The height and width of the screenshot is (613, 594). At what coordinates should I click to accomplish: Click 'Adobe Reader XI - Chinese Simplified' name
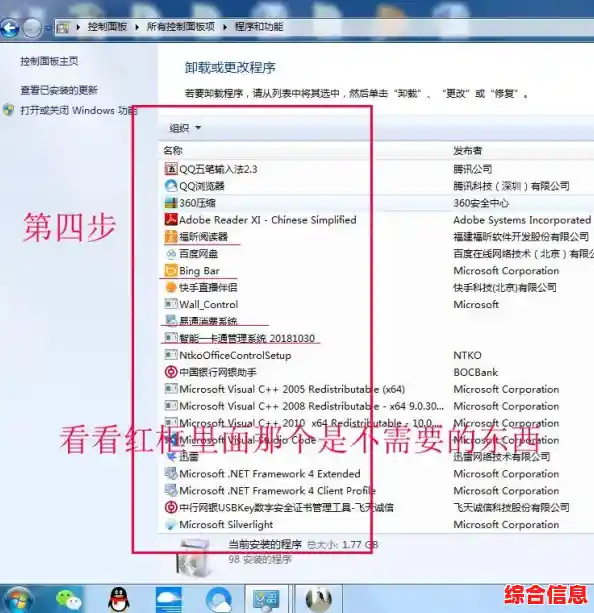268,220
